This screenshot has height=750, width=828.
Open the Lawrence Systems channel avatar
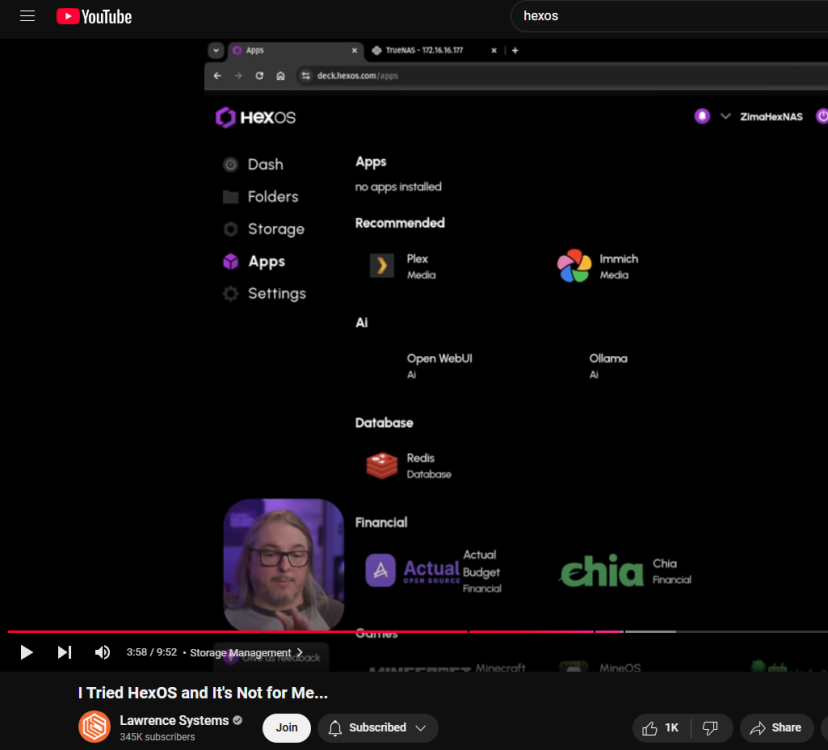click(95, 727)
